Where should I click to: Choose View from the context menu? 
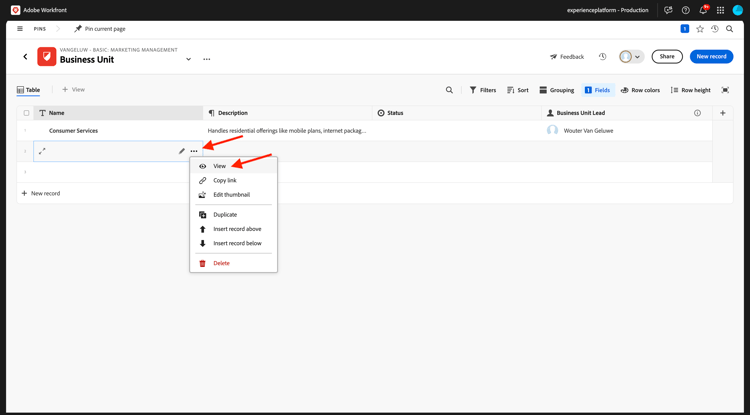coord(233,166)
